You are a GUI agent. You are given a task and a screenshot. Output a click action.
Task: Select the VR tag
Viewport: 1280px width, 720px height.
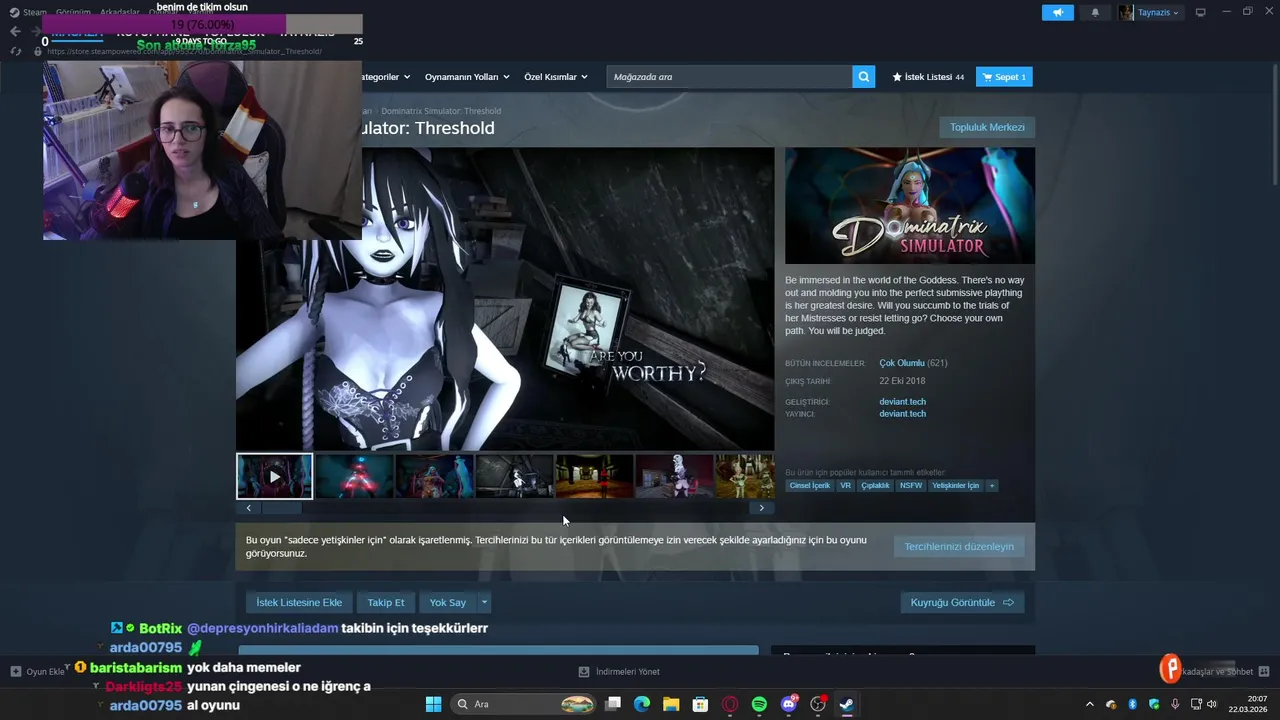click(x=845, y=486)
